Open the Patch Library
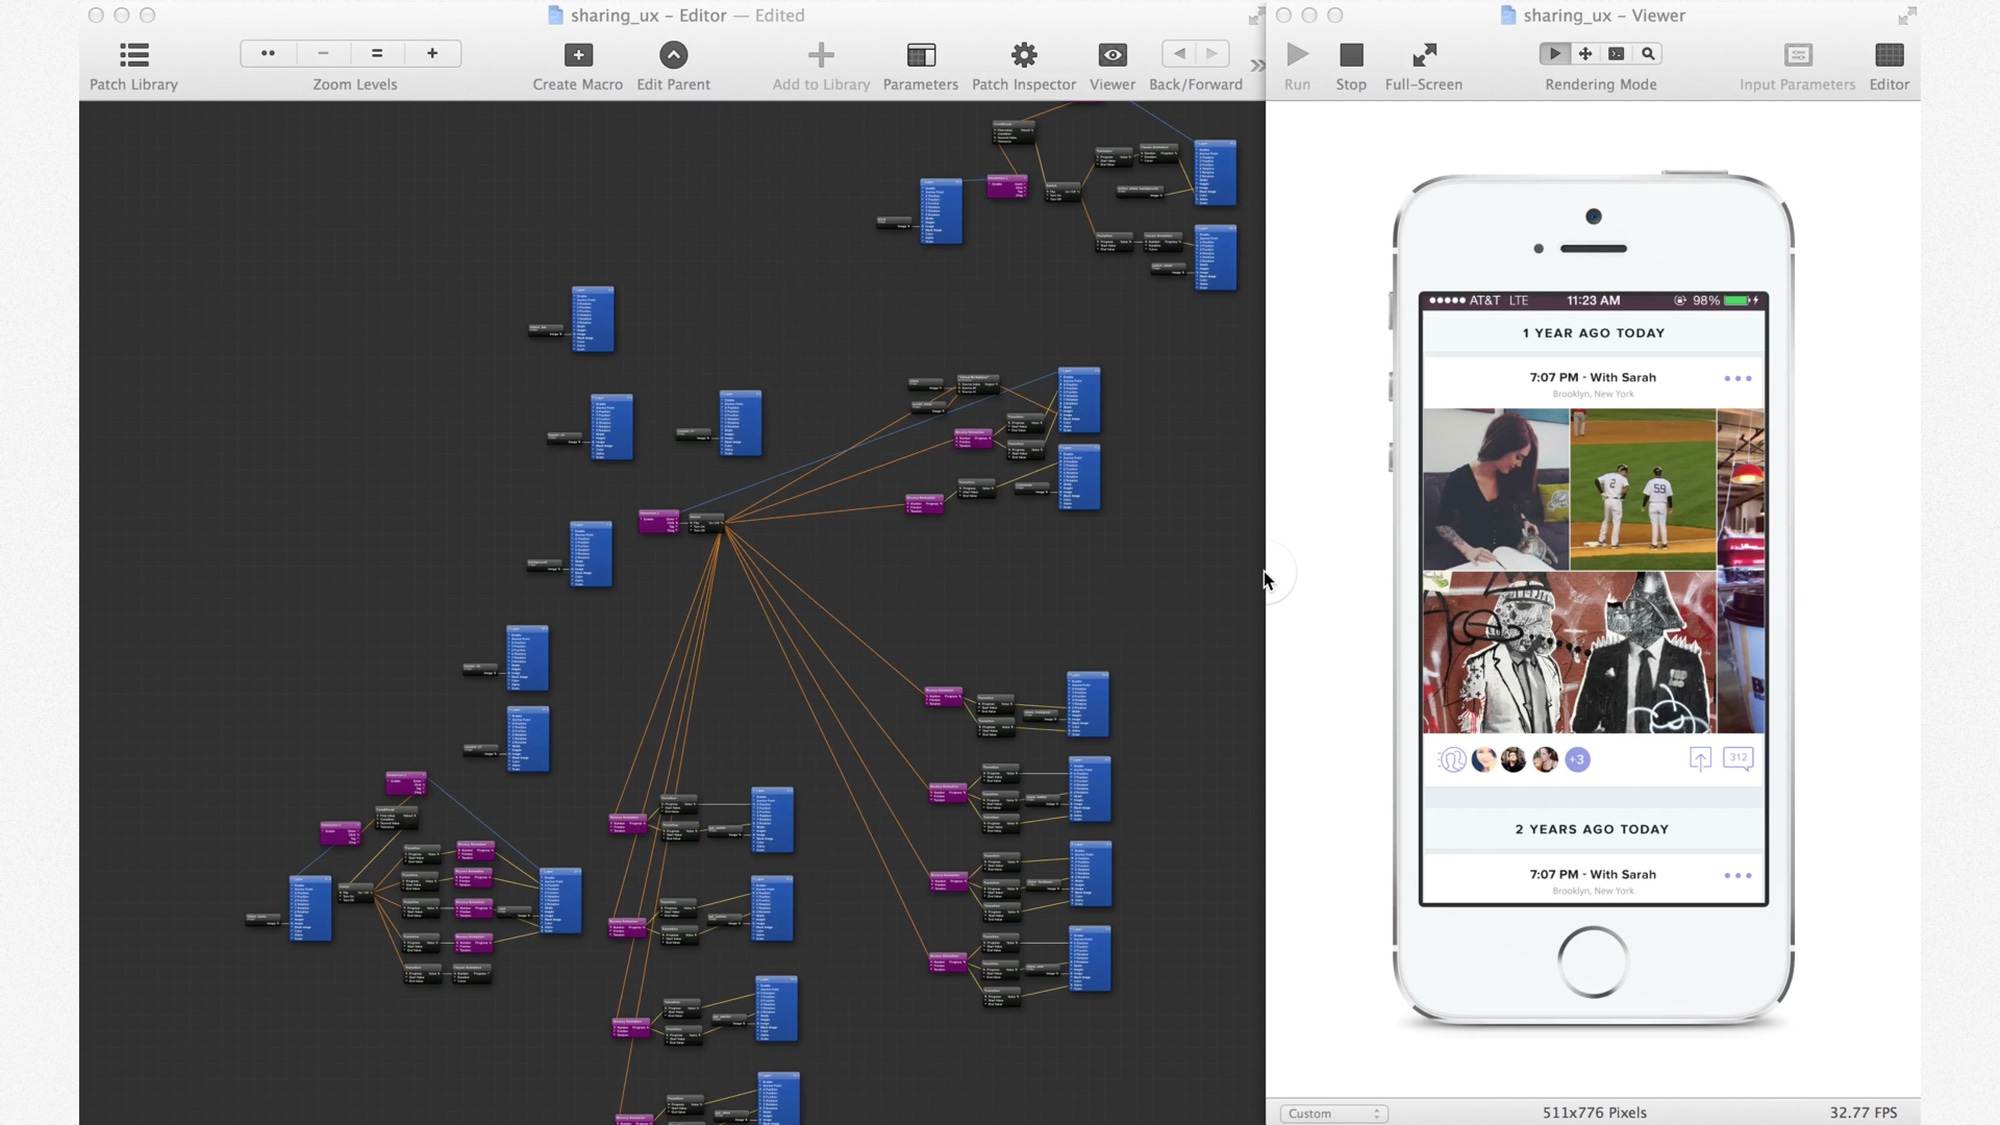This screenshot has height=1125, width=2000. click(x=133, y=55)
